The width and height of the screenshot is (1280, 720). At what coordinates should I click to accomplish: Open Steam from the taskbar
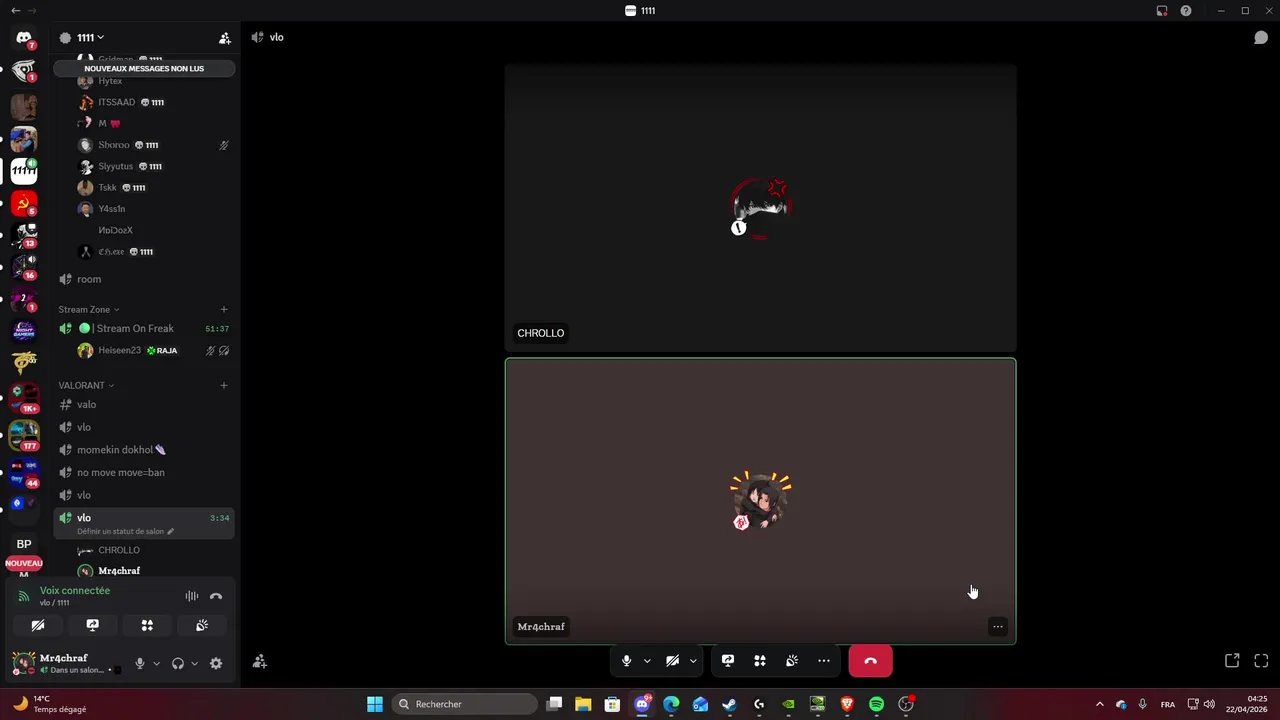click(730, 704)
